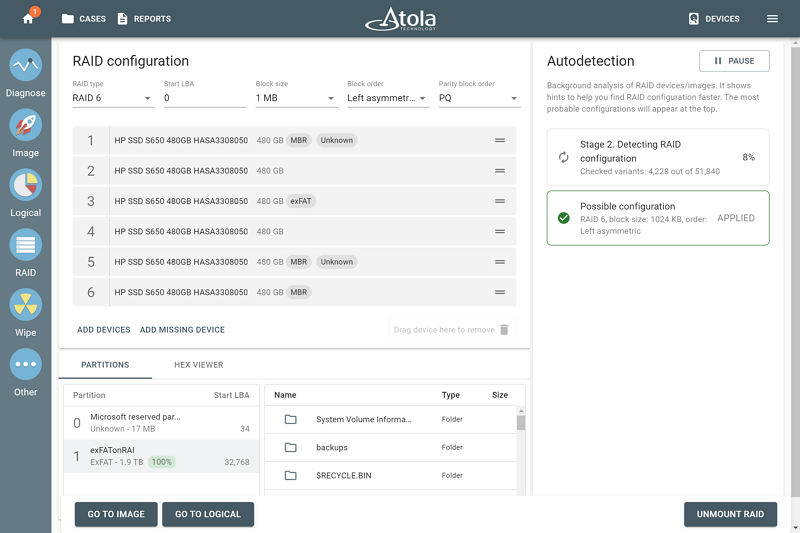This screenshot has height=533, width=800.
Task: Expand the Block size dropdown
Action: coord(296,98)
